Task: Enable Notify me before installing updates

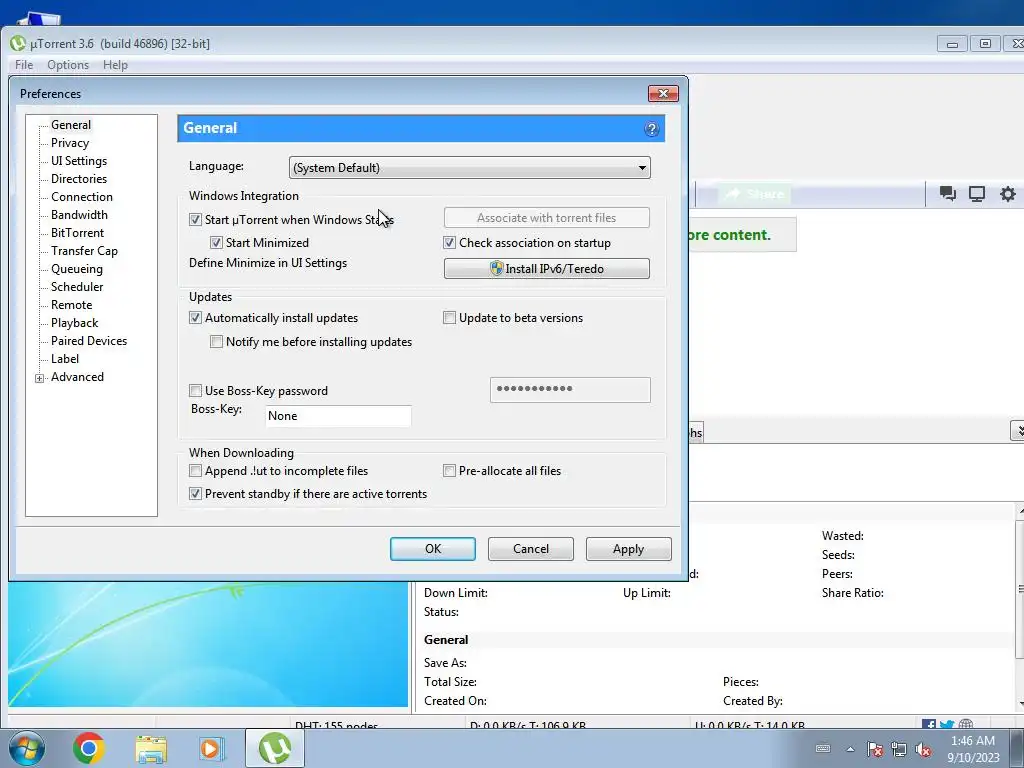Action: click(216, 342)
